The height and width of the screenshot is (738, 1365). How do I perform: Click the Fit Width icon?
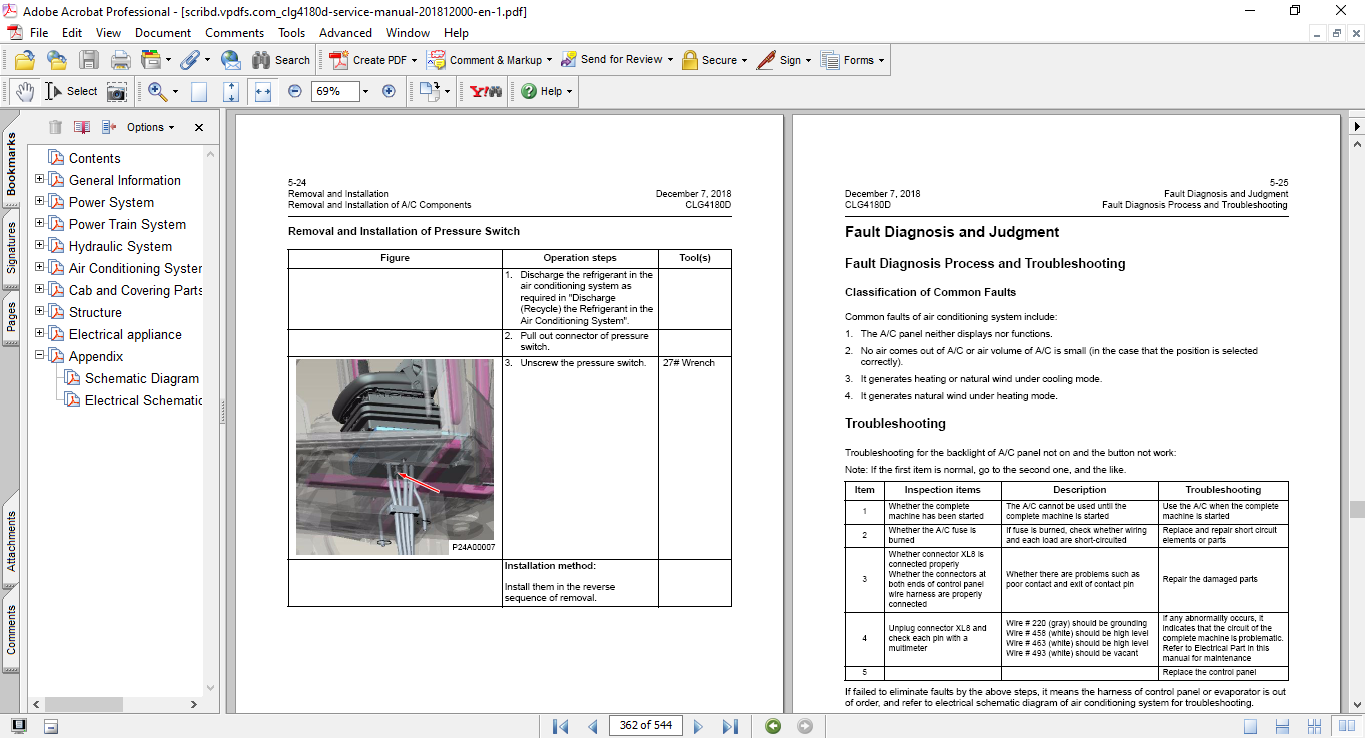click(263, 91)
